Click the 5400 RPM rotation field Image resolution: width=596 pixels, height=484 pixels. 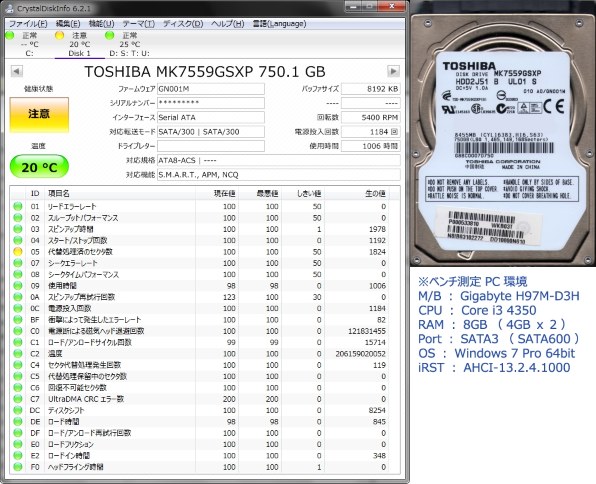pos(371,117)
